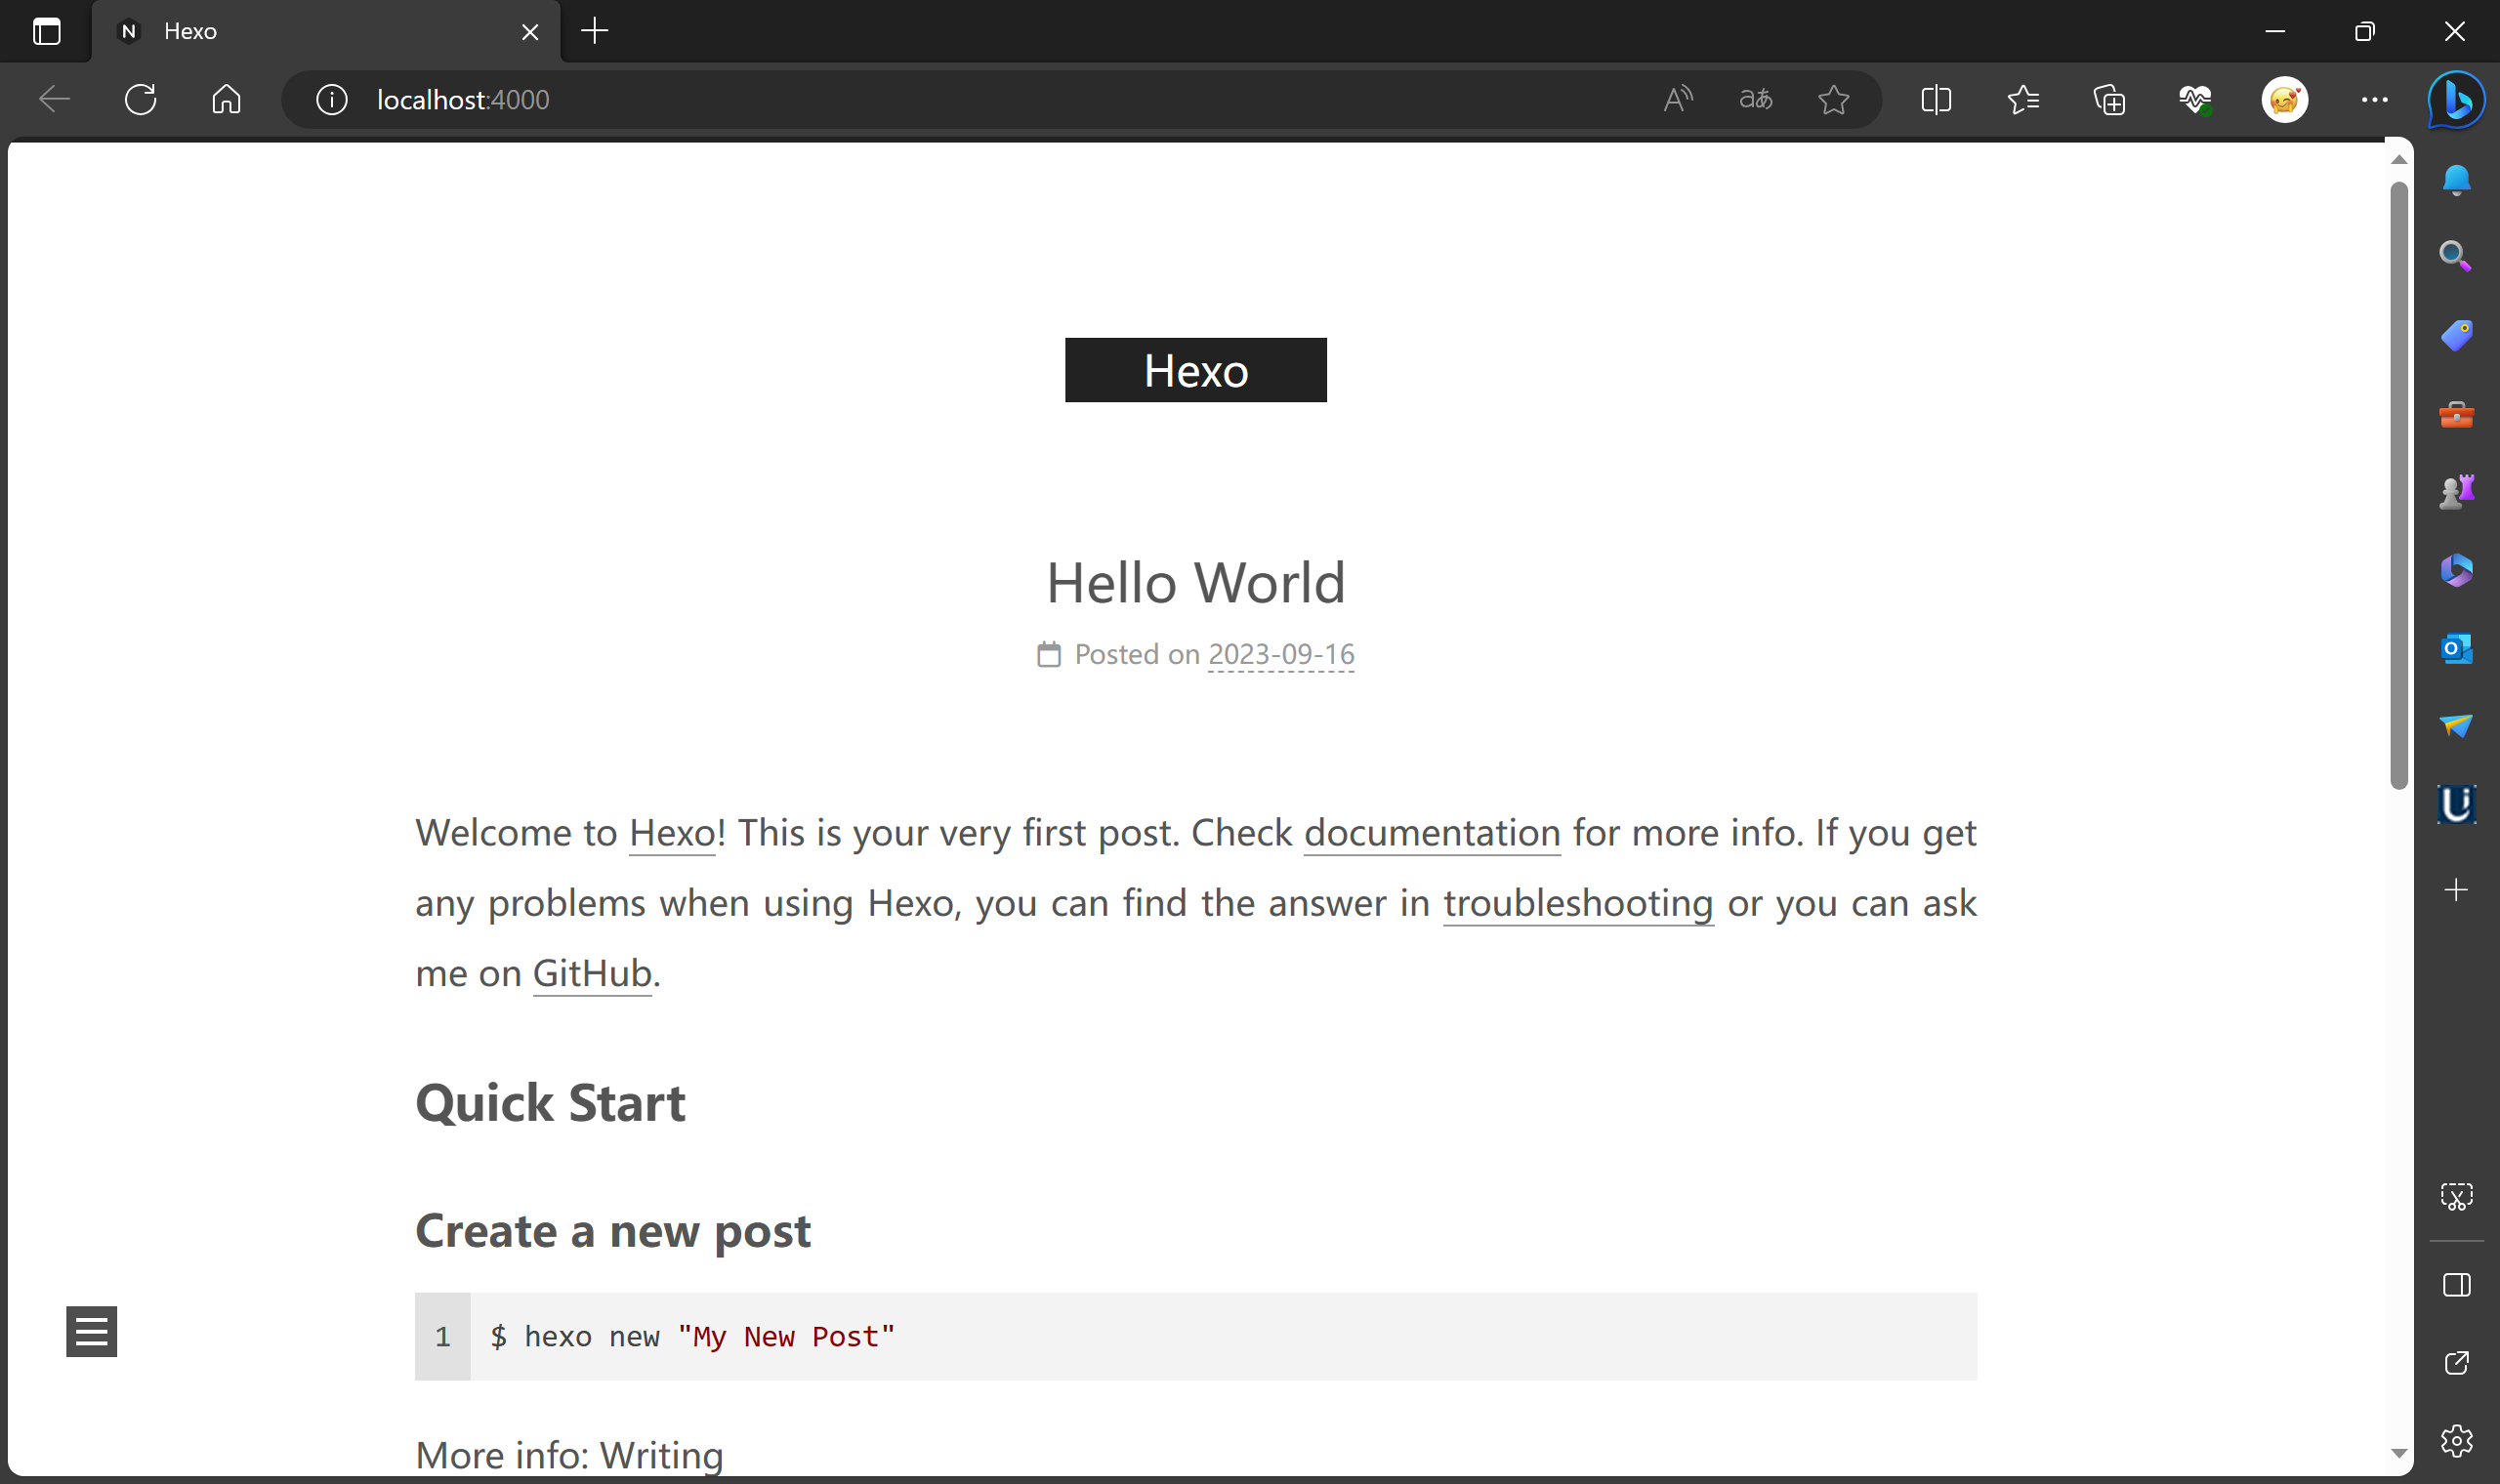Open the tab actions menu
Viewport: 2500px width, 1484px height.
[47, 31]
